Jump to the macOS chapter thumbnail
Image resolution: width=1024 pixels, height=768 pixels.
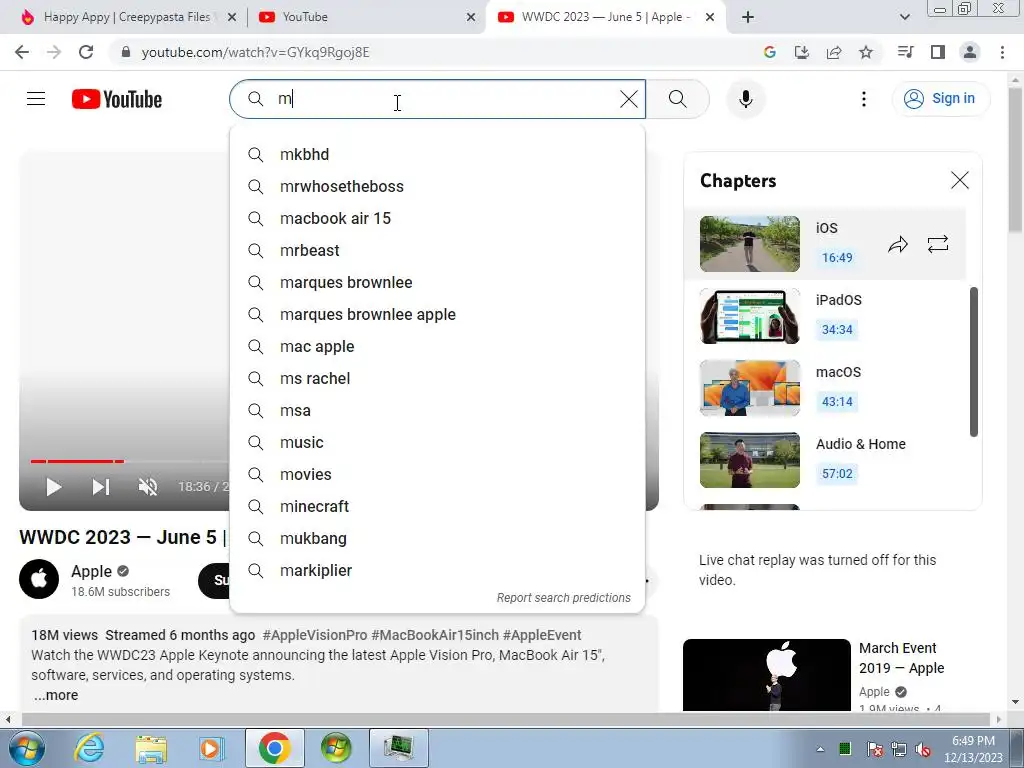coord(750,388)
